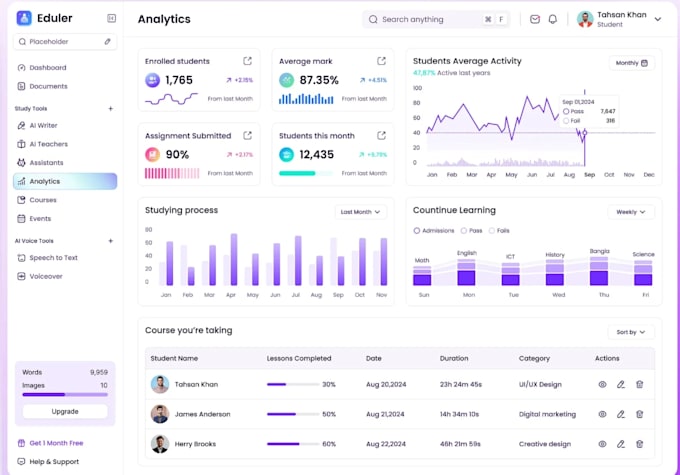Click the edit pencil in Placeholder field

point(107,42)
